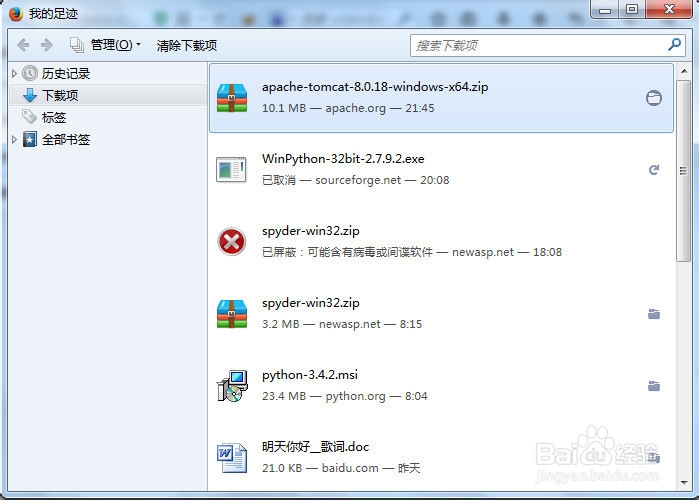
Task: Focus the 搜索下载项 search field
Action: 547,45
